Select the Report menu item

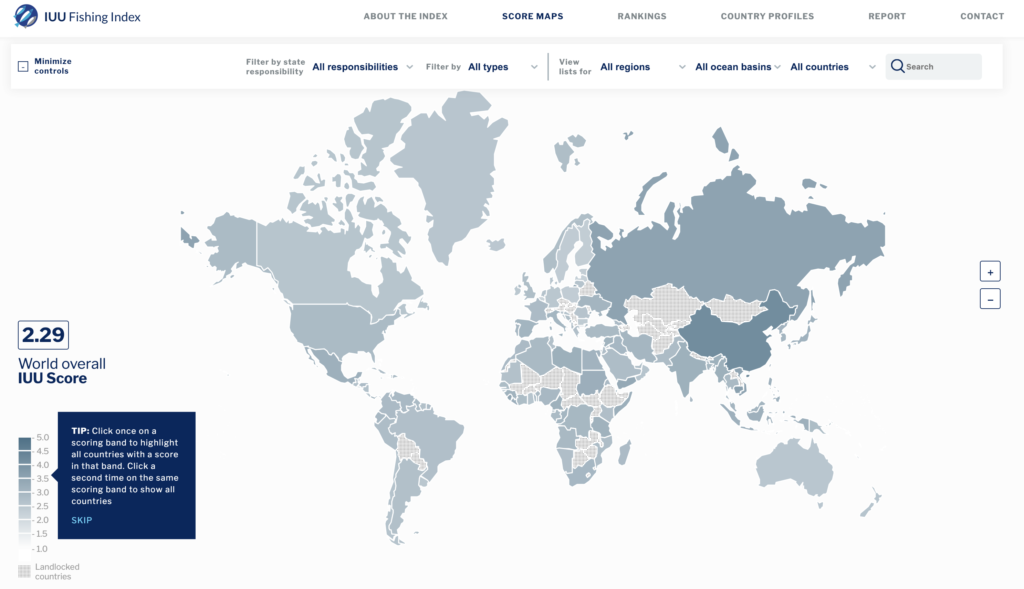click(887, 16)
